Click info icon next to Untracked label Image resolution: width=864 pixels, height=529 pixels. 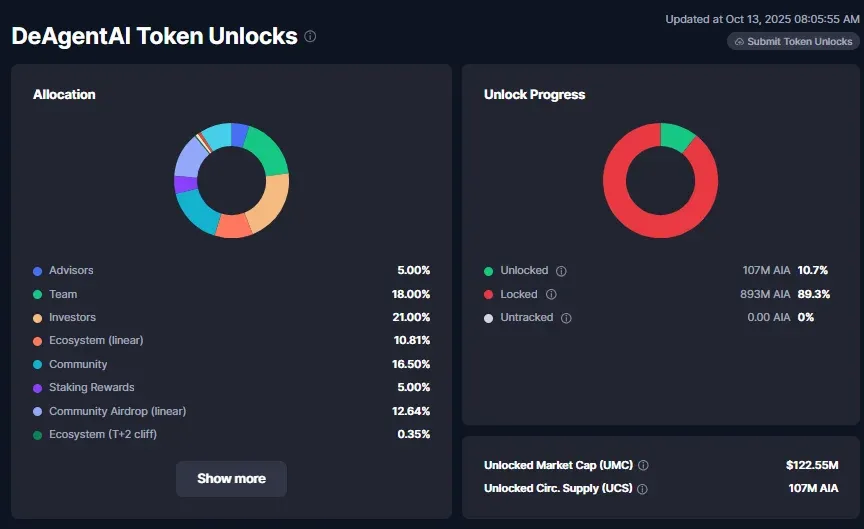click(x=566, y=318)
